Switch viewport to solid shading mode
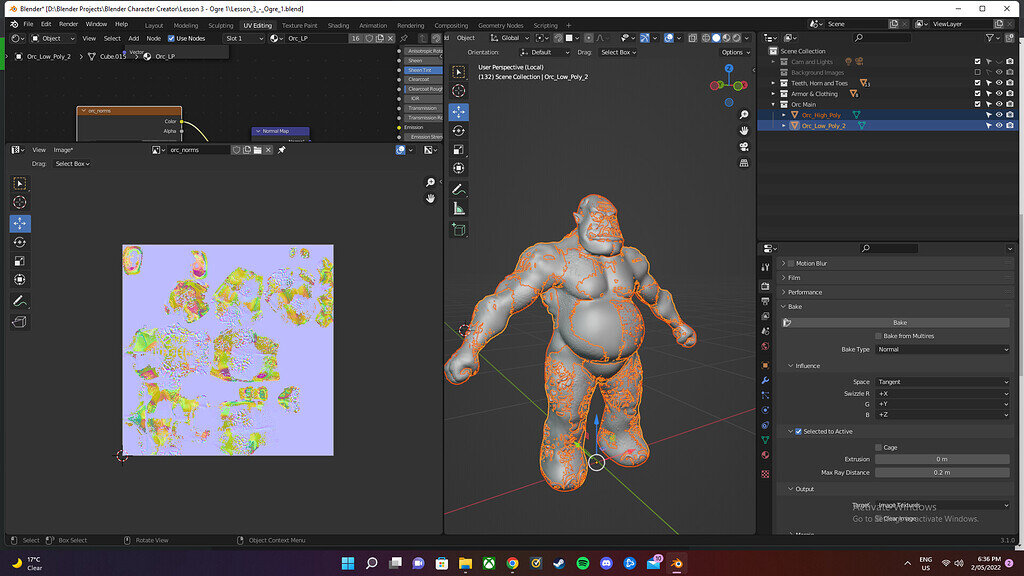The height and width of the screenshot is (576, 1024). point(716,38)
